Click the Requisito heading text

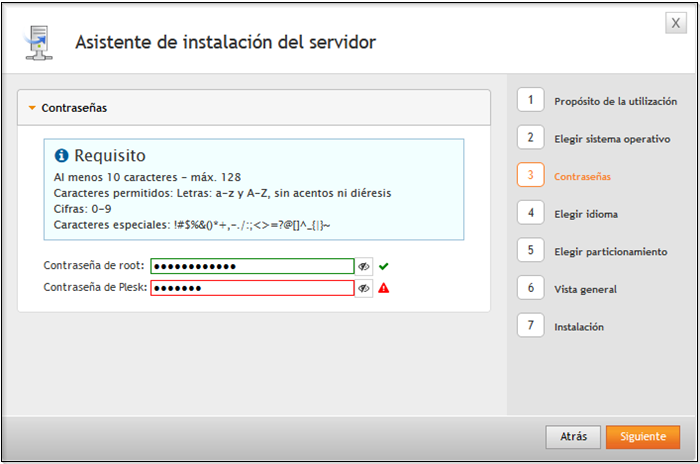tap(110, 155)
